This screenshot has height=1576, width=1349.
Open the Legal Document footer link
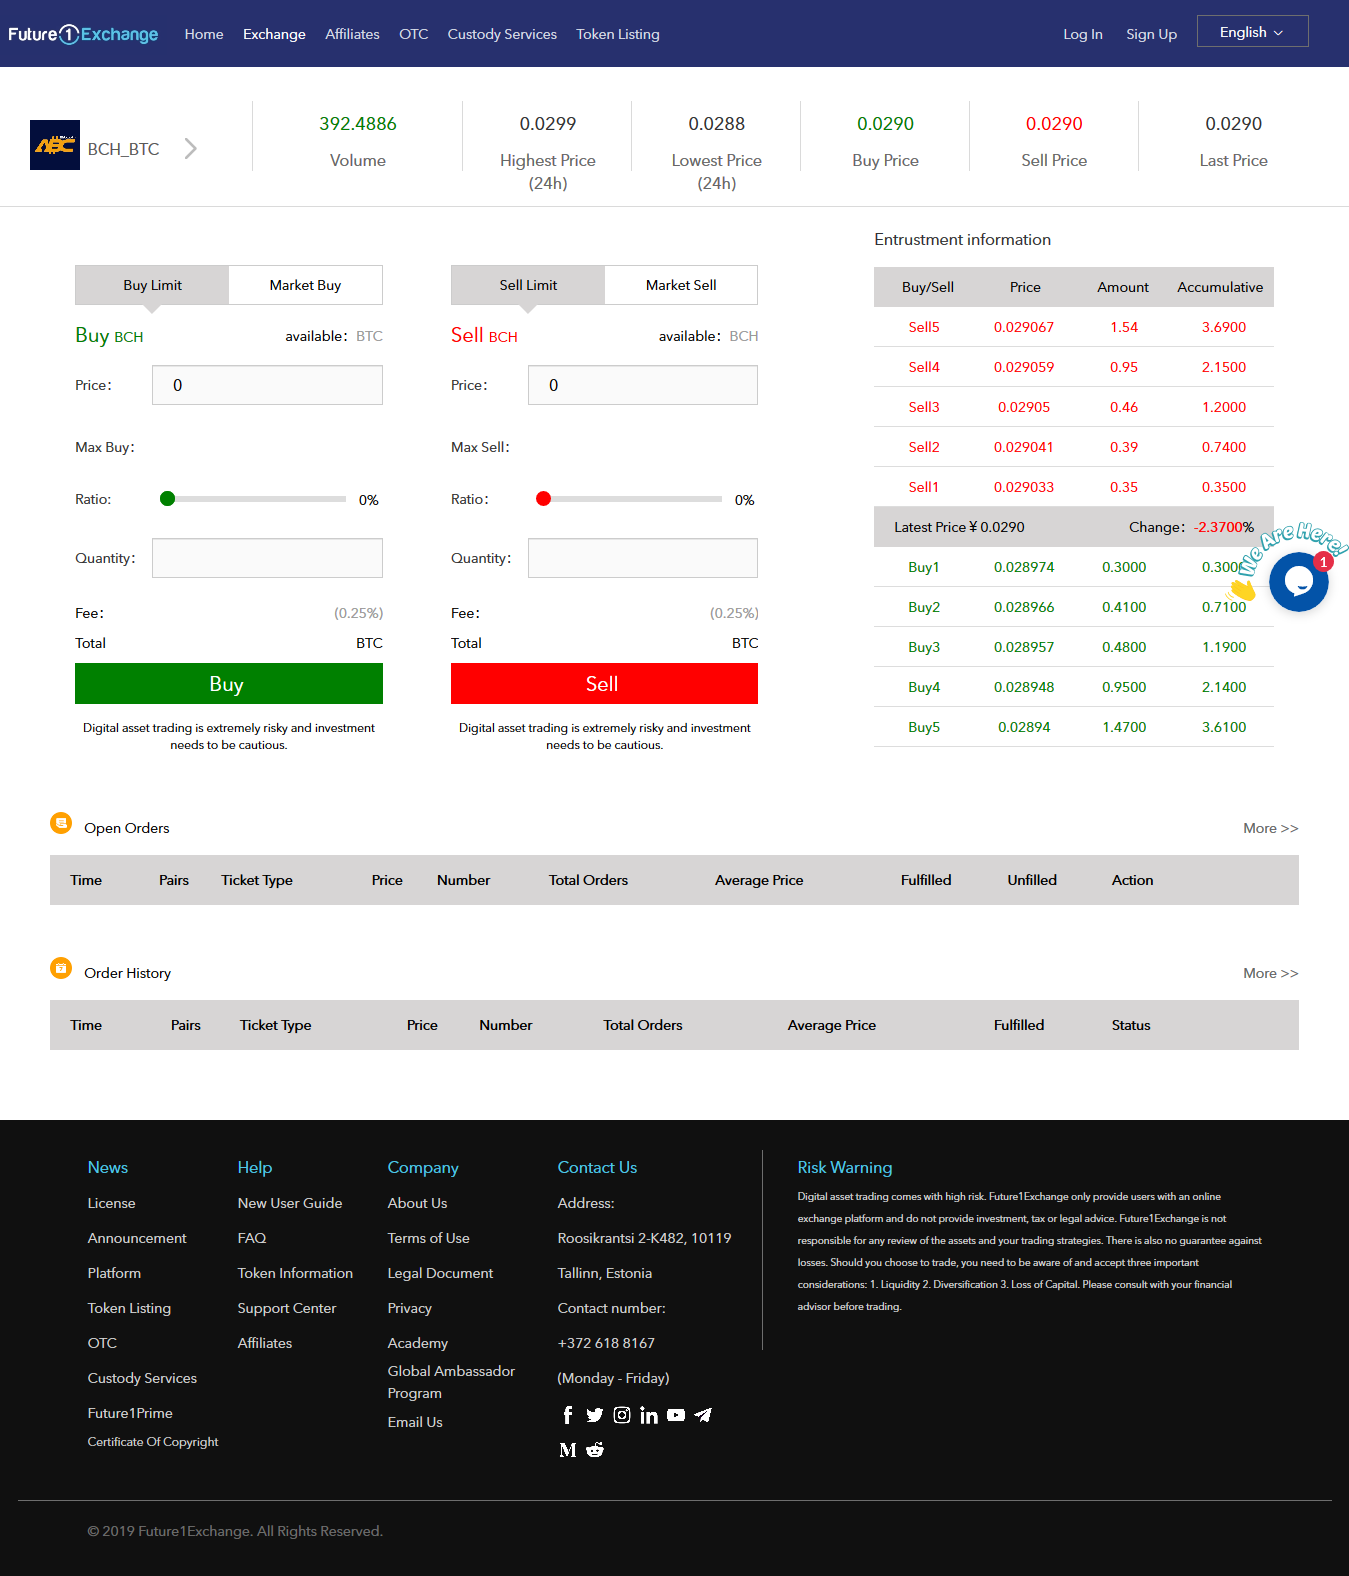[x=440, y=1273]
